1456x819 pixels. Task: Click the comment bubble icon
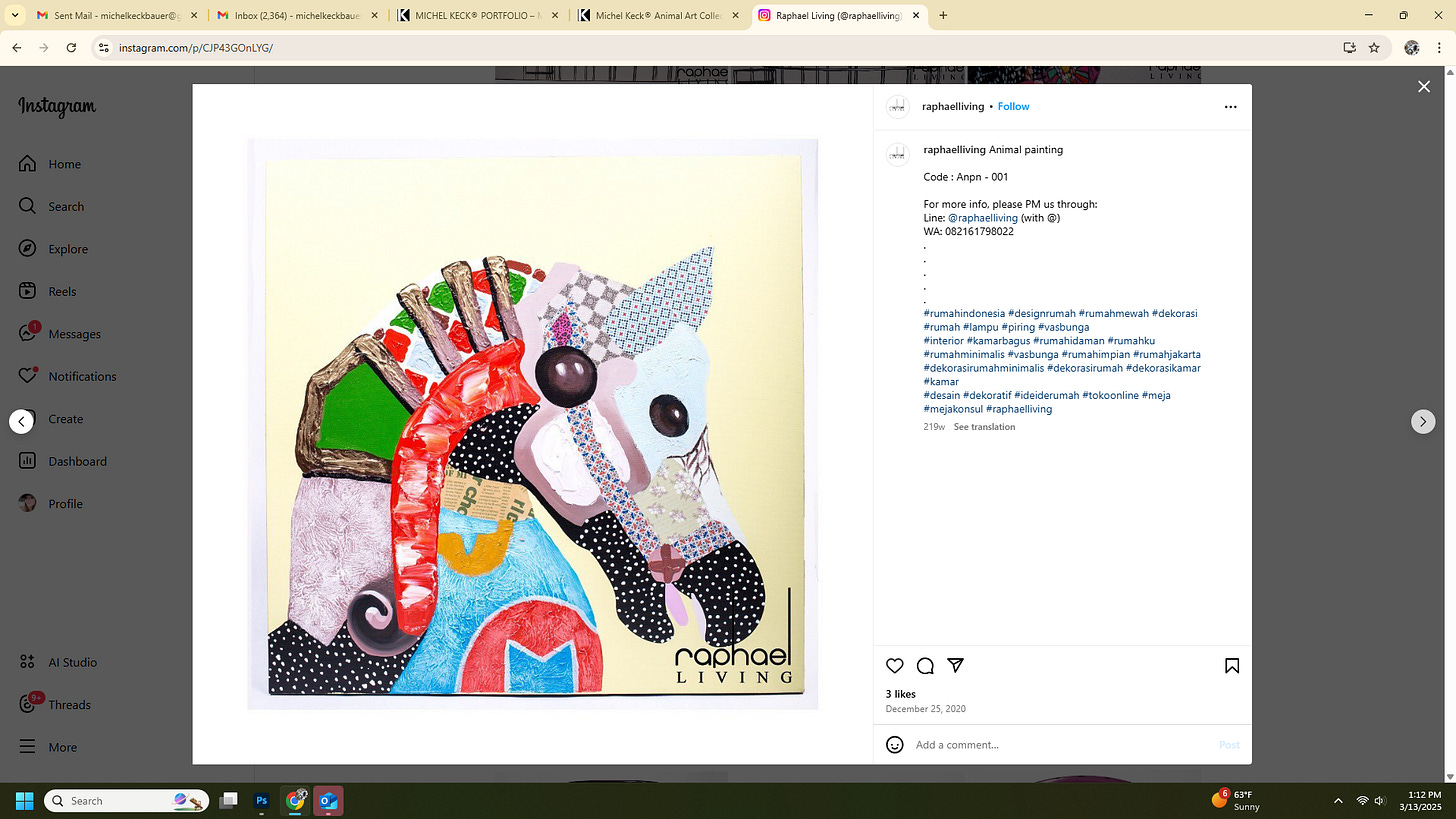[925, 666]
